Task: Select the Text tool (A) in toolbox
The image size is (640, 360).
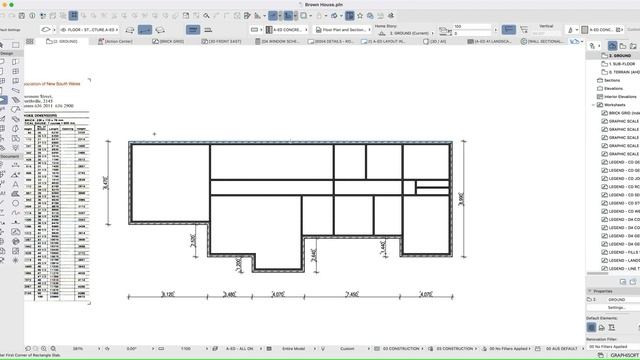Action: 16,184
